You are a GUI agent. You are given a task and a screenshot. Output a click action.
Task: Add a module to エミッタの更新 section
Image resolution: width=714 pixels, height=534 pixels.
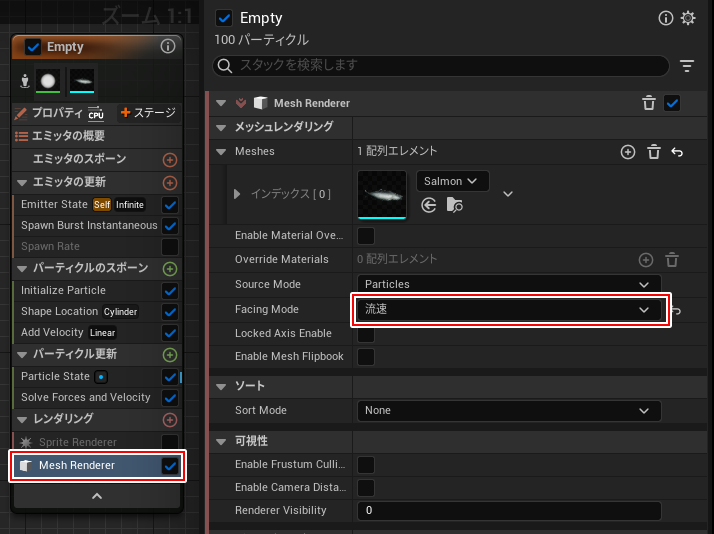[x=169, y=183]
